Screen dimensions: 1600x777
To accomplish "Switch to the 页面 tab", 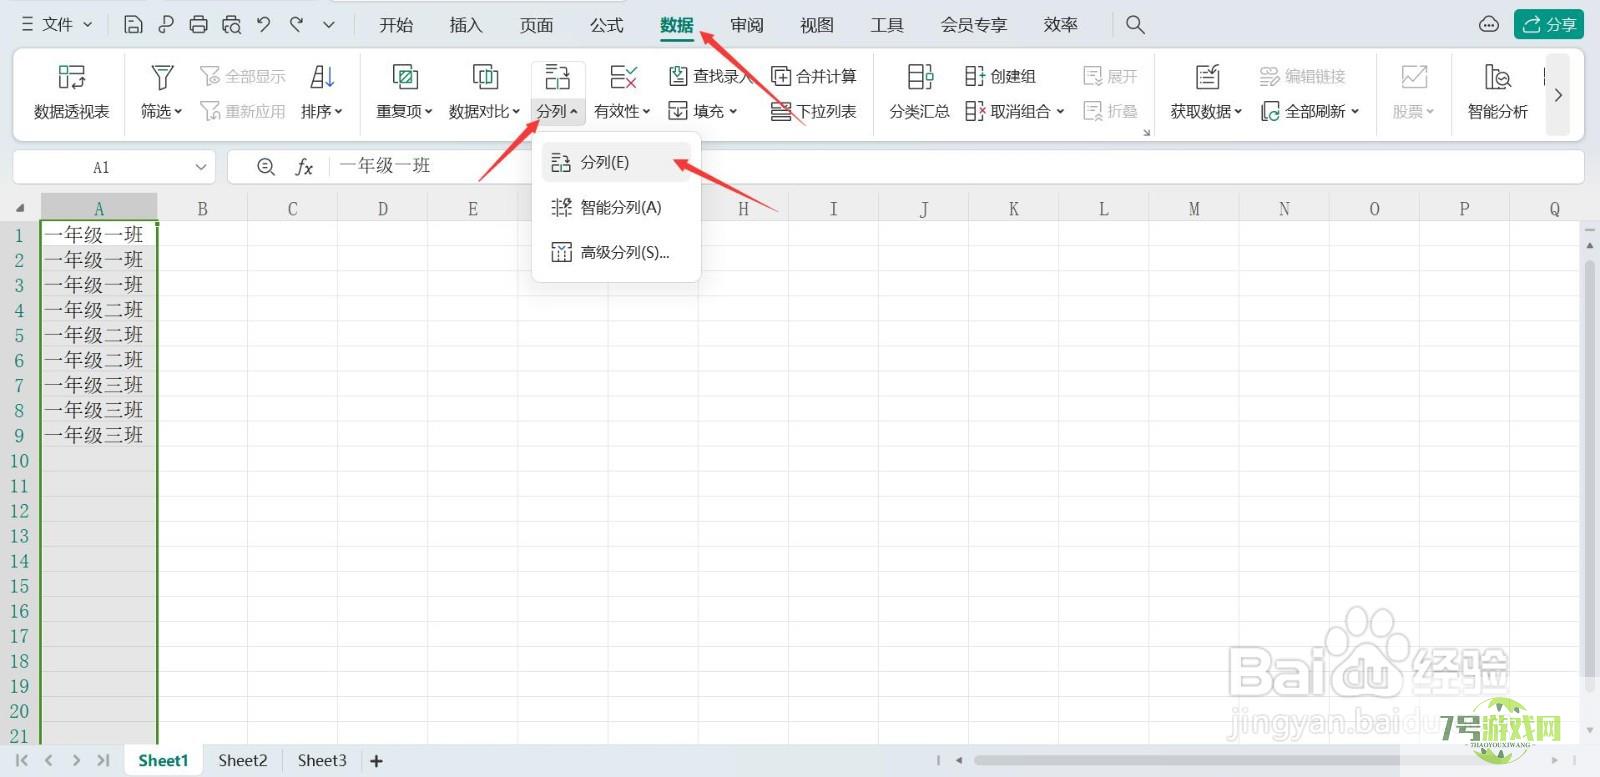I will click(x=536, y=25).
